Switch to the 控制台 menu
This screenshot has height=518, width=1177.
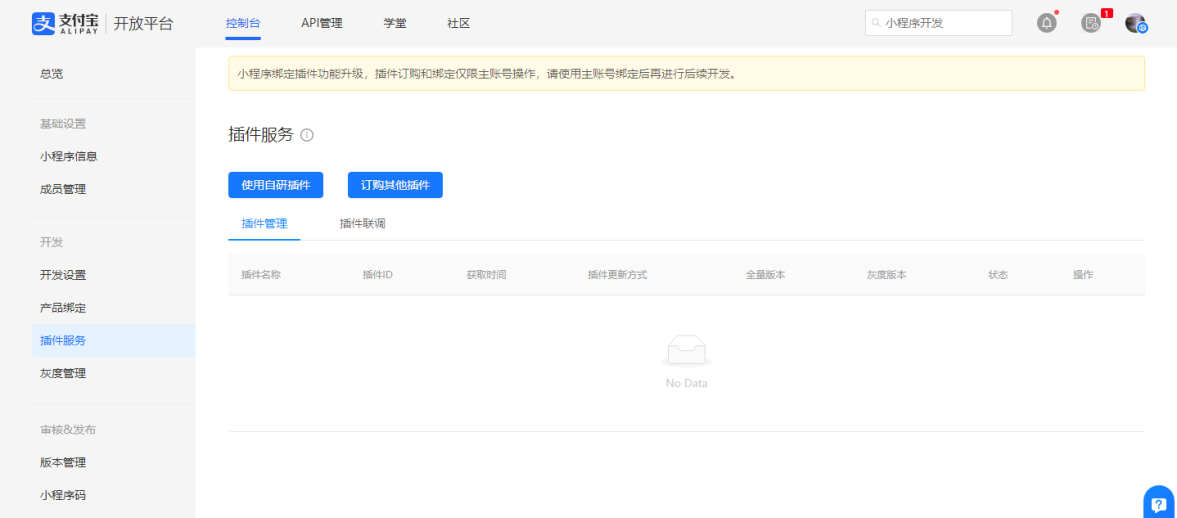(x=243, y=23)
